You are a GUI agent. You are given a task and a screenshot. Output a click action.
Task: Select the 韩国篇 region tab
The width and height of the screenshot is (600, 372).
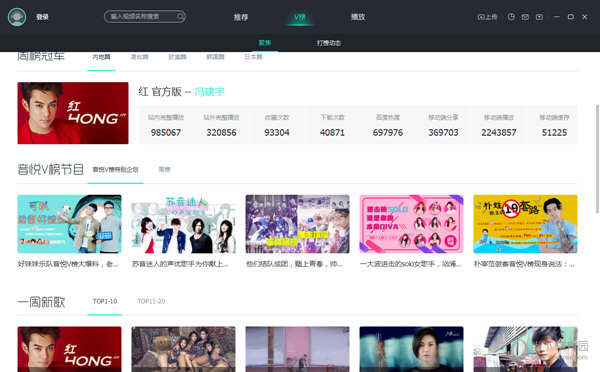[x=215, y=57]
